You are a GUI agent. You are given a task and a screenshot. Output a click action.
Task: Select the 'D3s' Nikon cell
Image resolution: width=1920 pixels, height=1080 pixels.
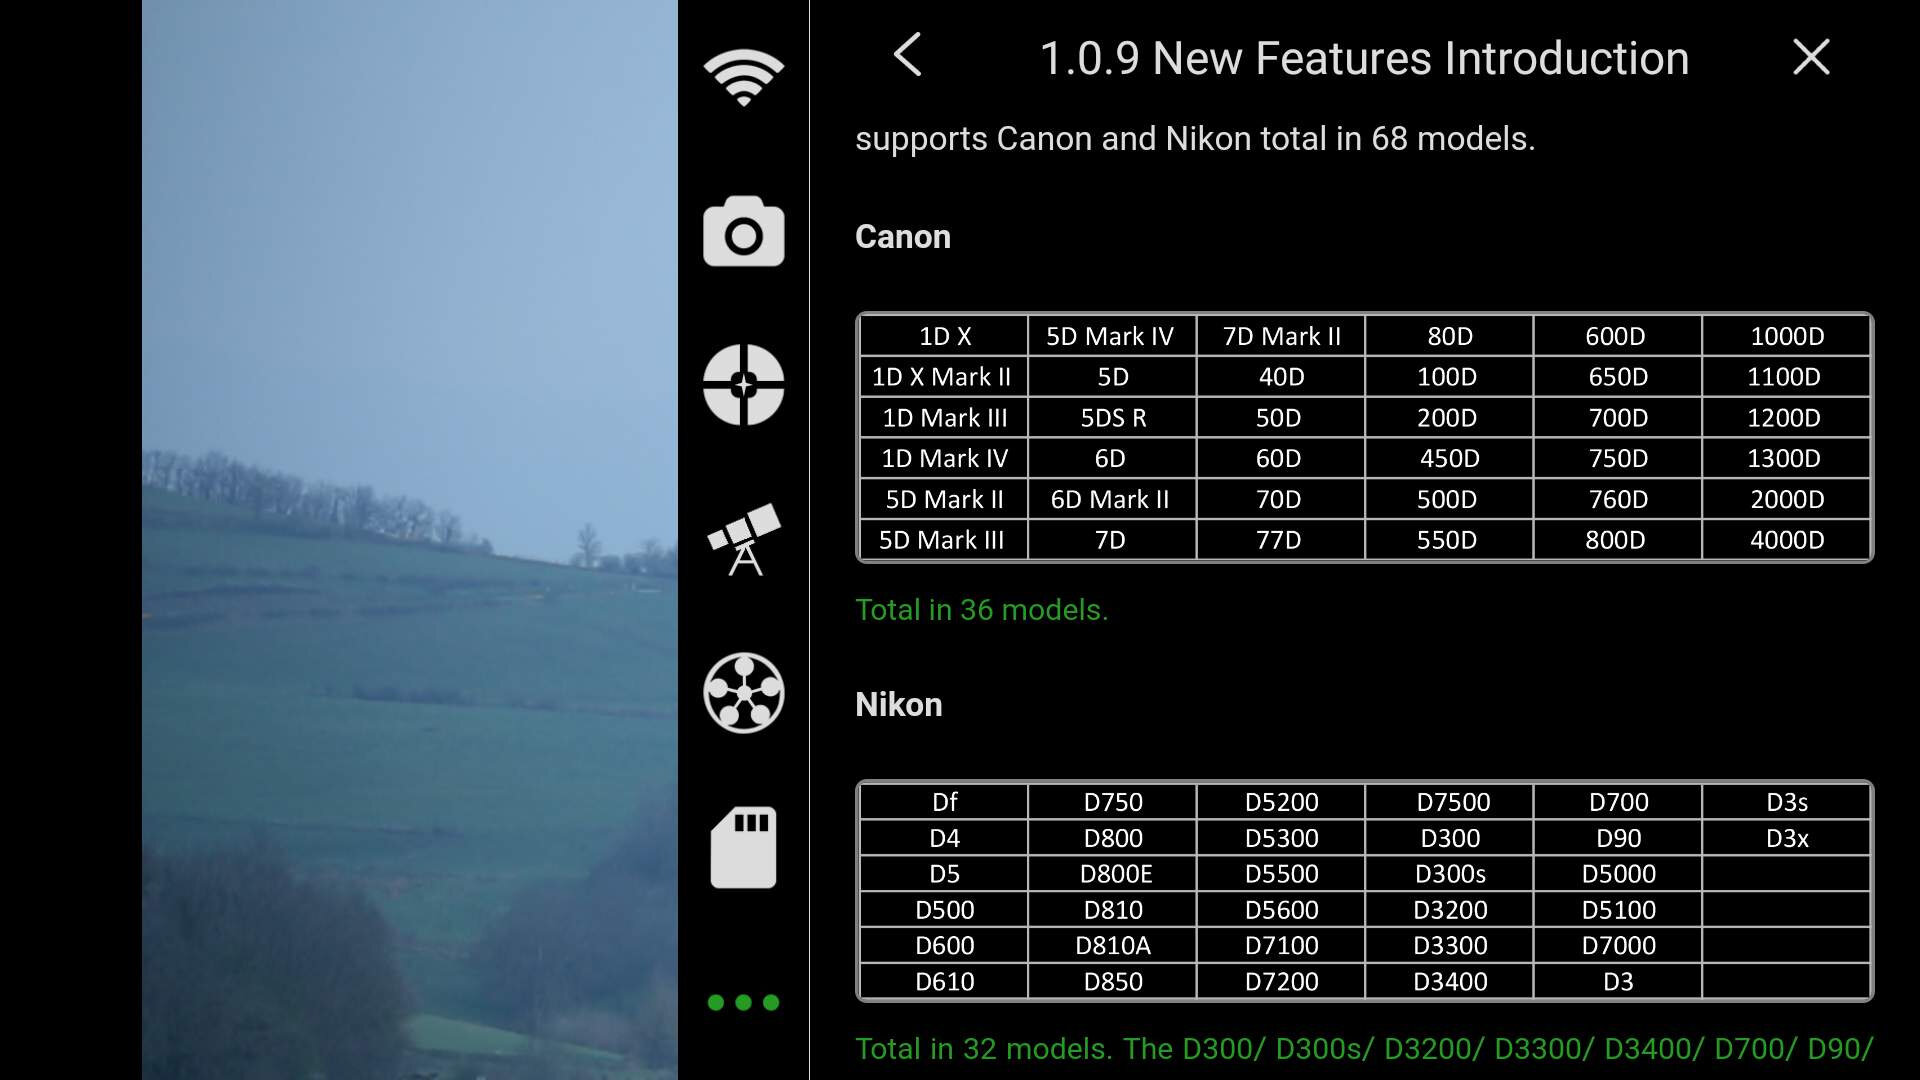(1786, 802)
